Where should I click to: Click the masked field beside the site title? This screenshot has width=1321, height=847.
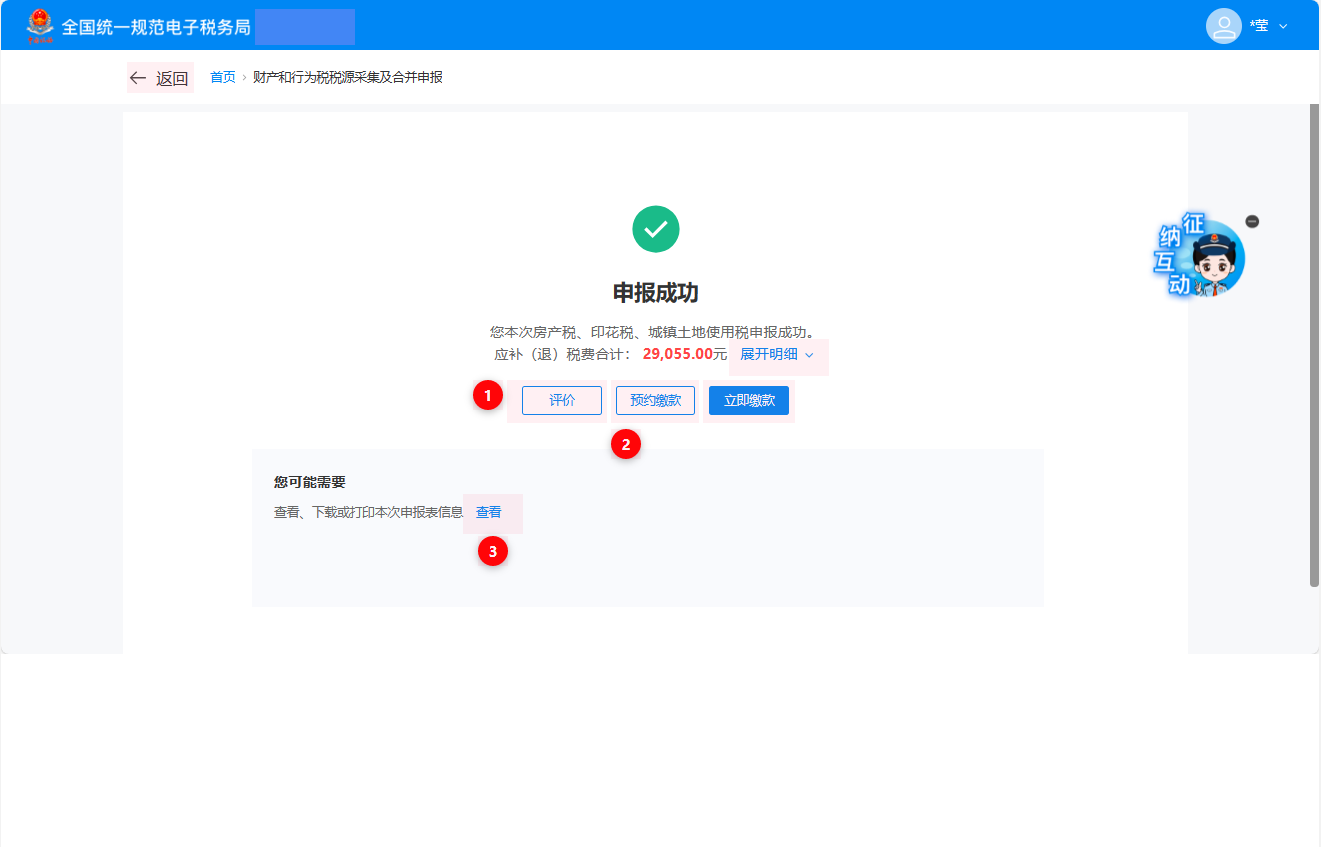(x=304, y=26)
